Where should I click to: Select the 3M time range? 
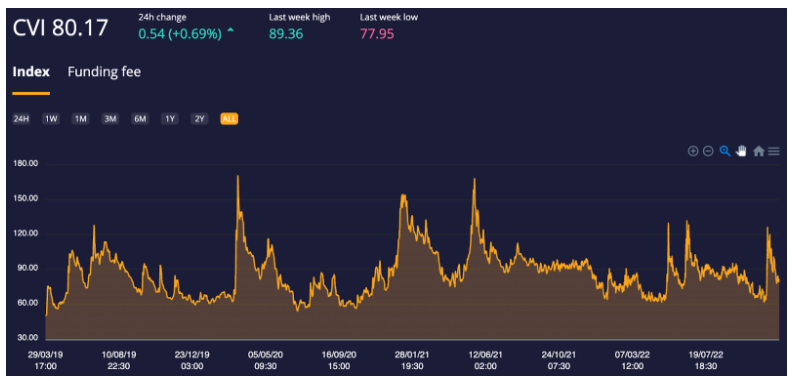[110, 119]
